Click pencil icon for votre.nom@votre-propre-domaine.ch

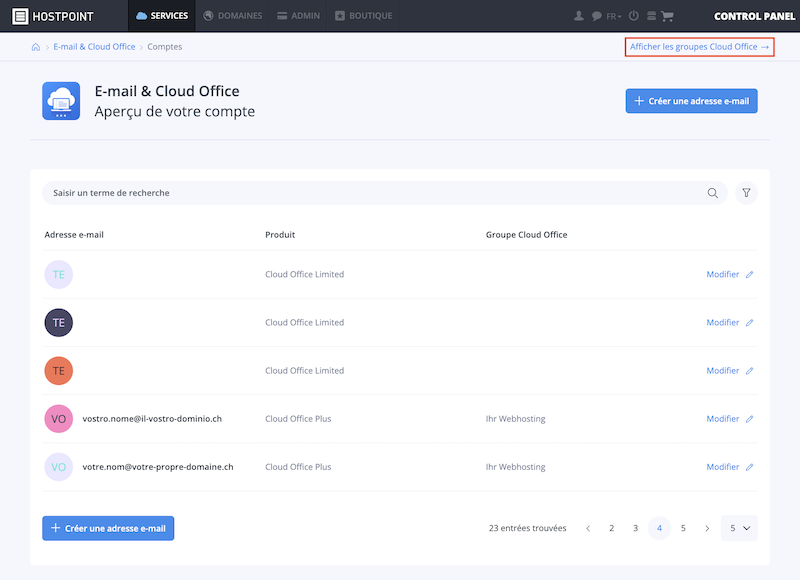(749, 467)
